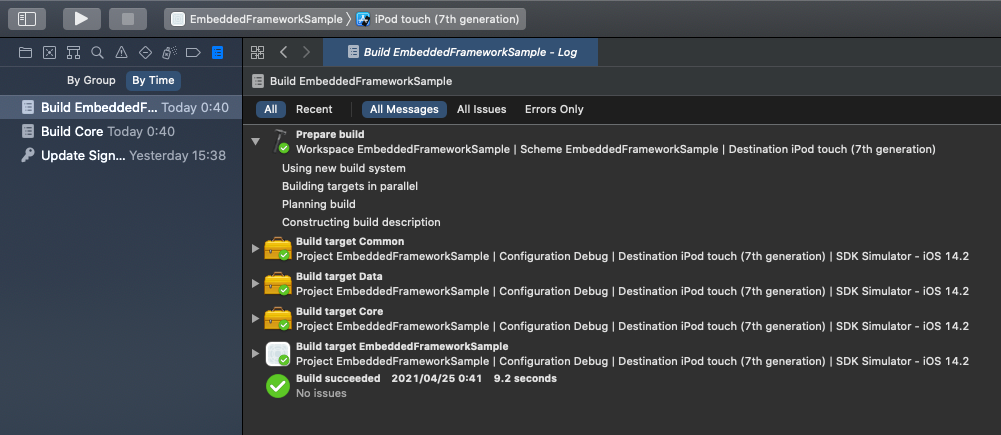
Task: Open the Debug navigator spray icon
Action: (169, 52)
